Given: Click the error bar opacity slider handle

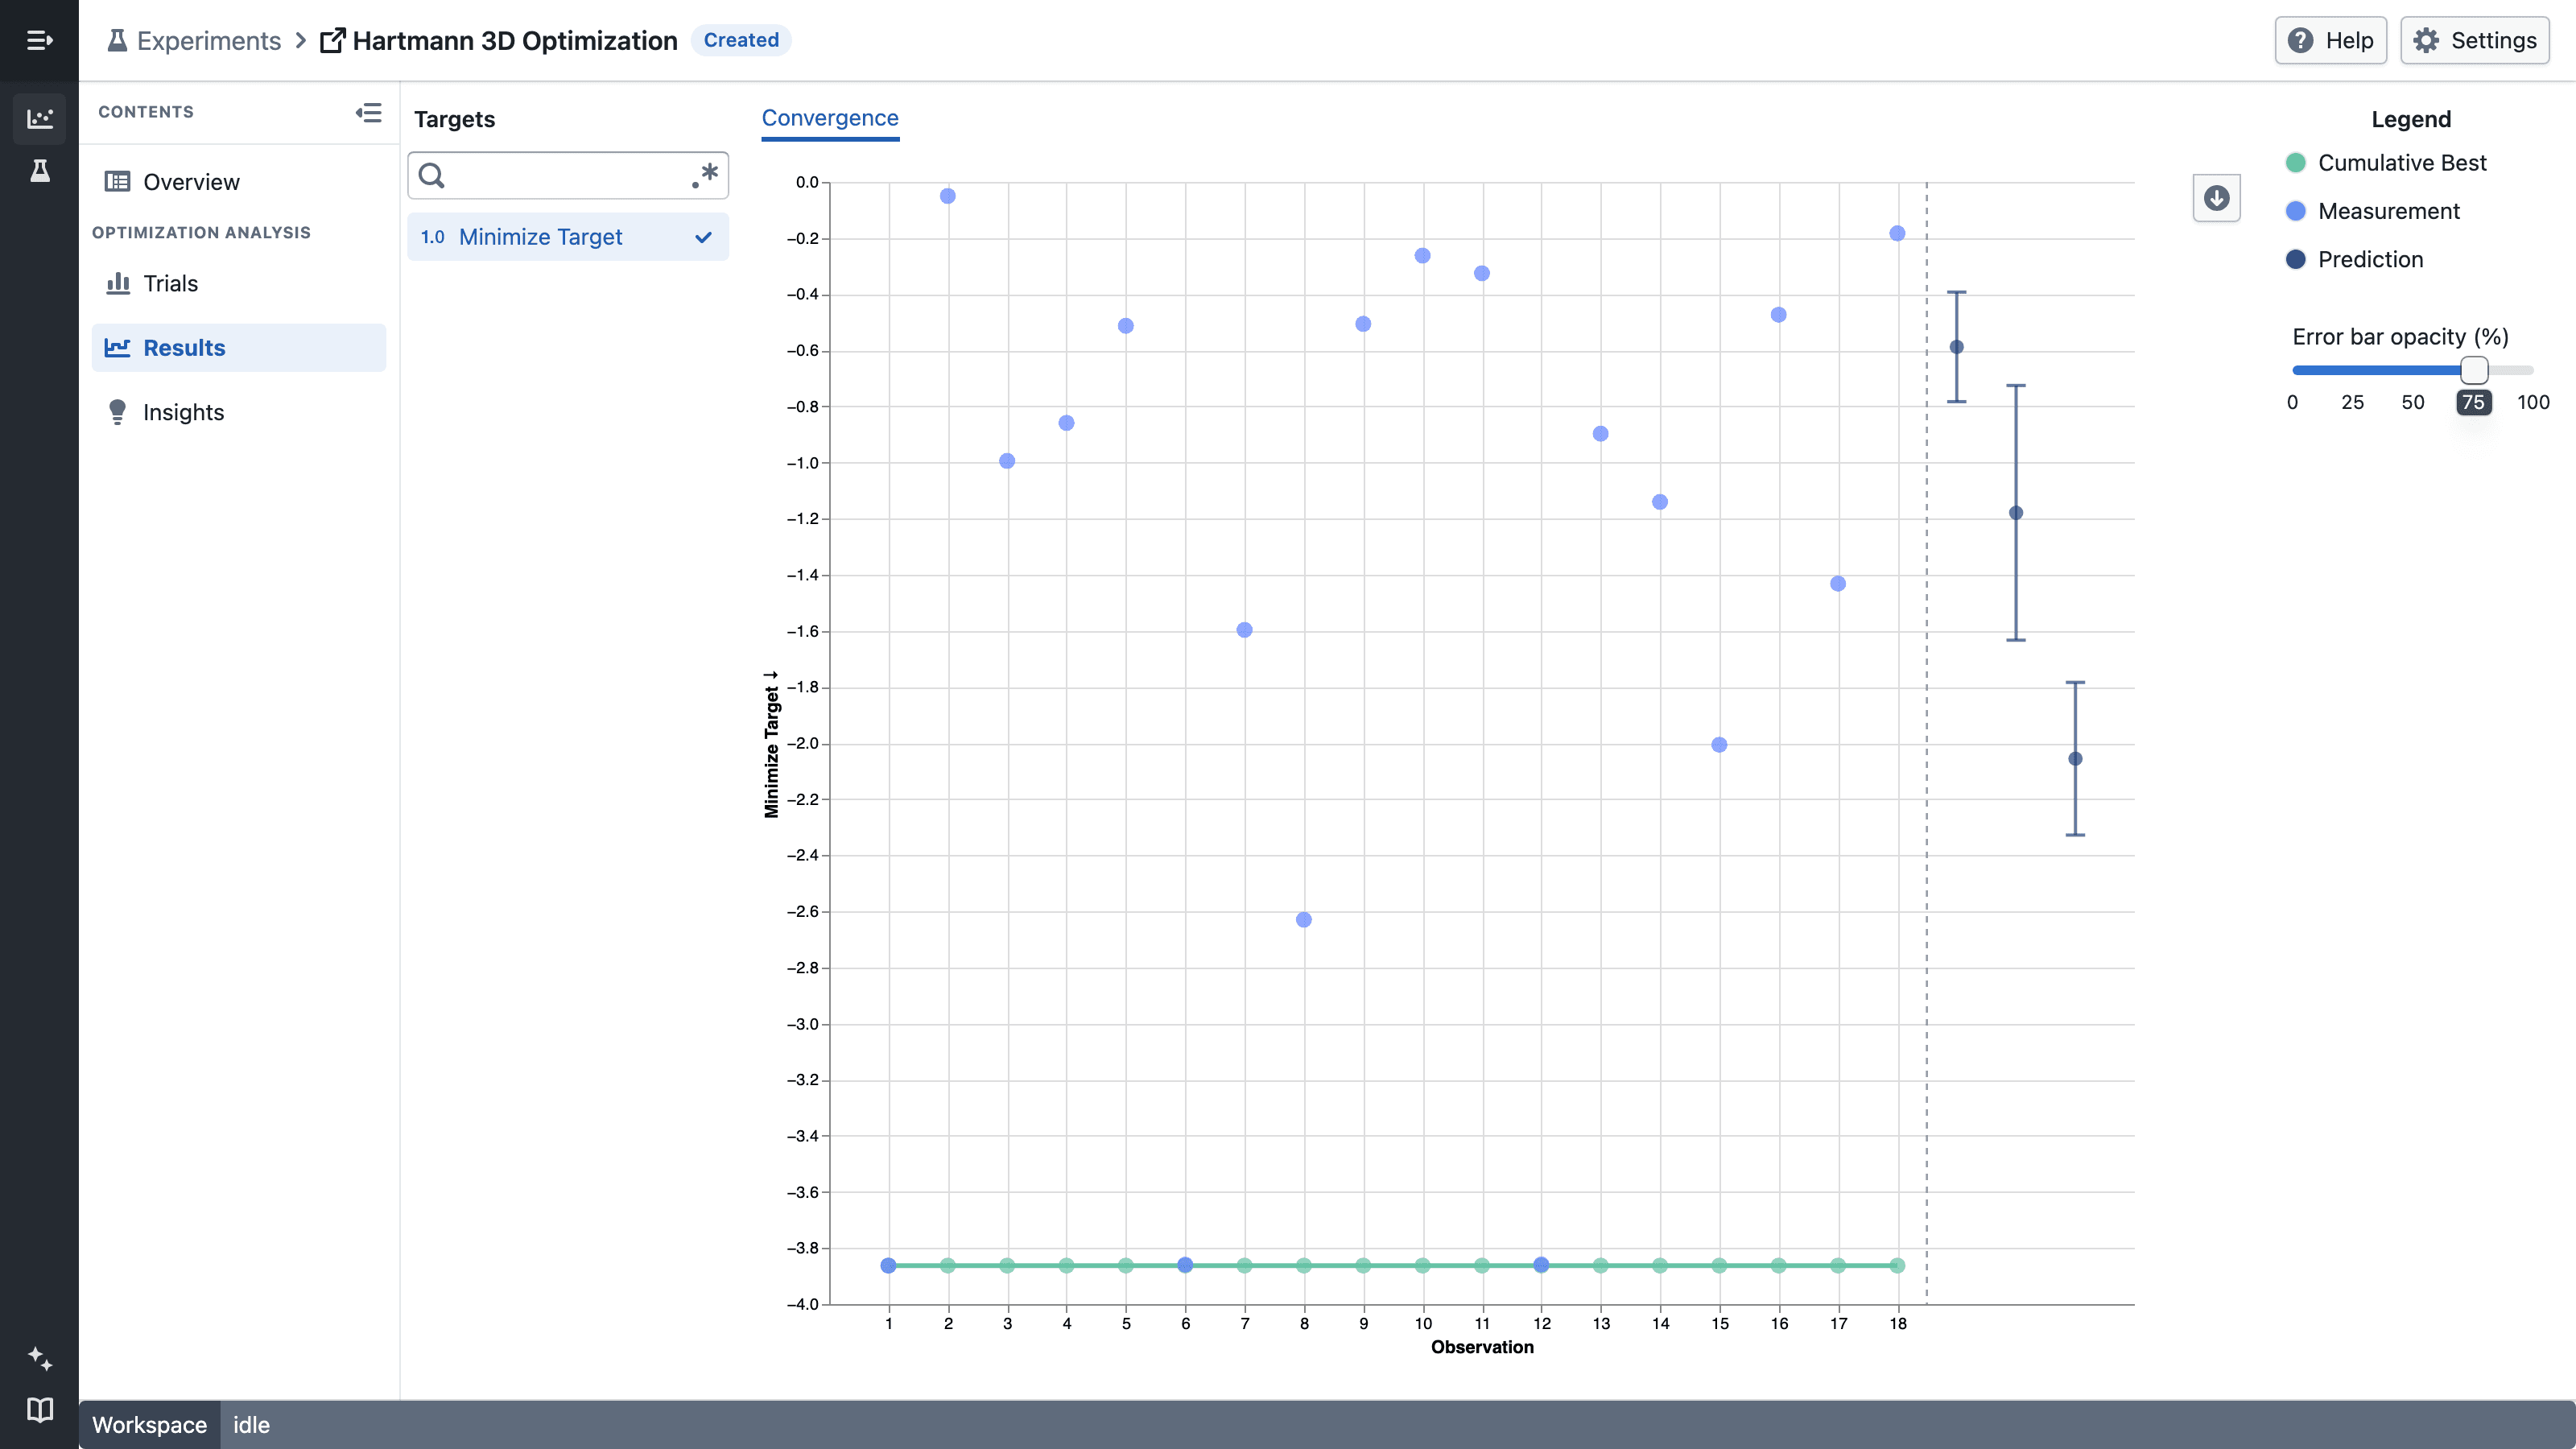Looking at the screenshot, I should click(x=2474, y=370).
